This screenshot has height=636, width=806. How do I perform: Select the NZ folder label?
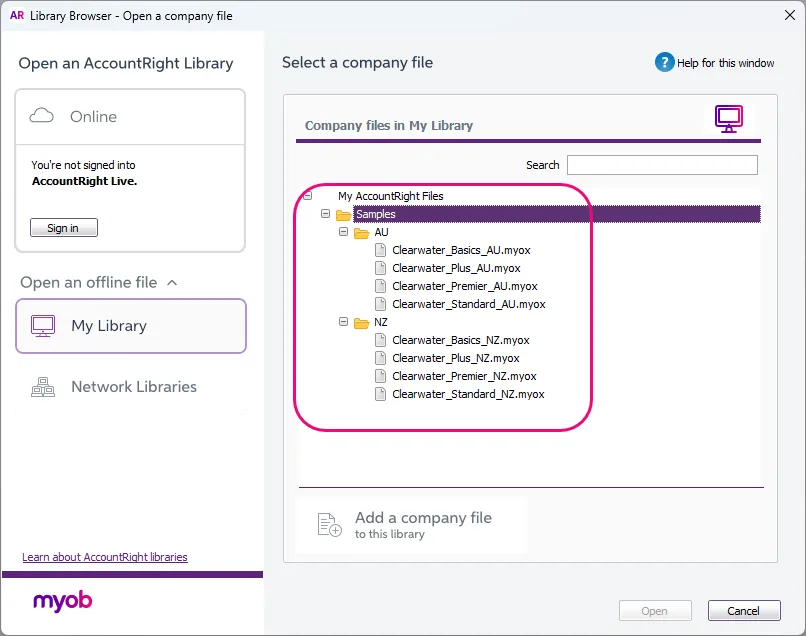pyautogui.click(x=381, y=322)
